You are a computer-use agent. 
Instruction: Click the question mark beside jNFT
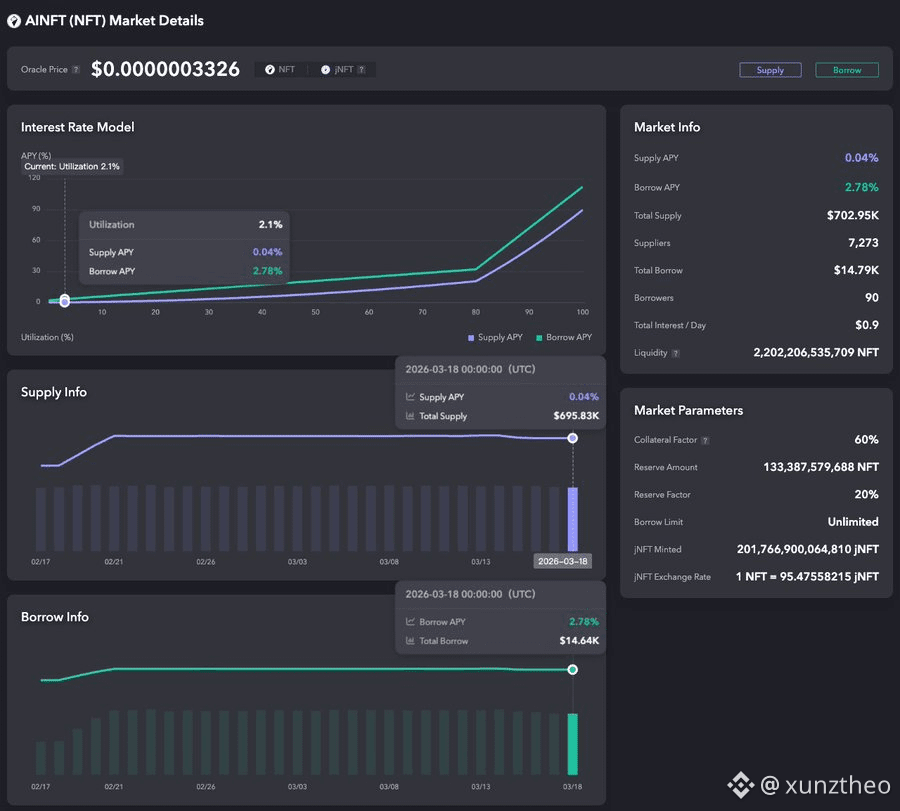pyautogui.click(x=361, y=70)
